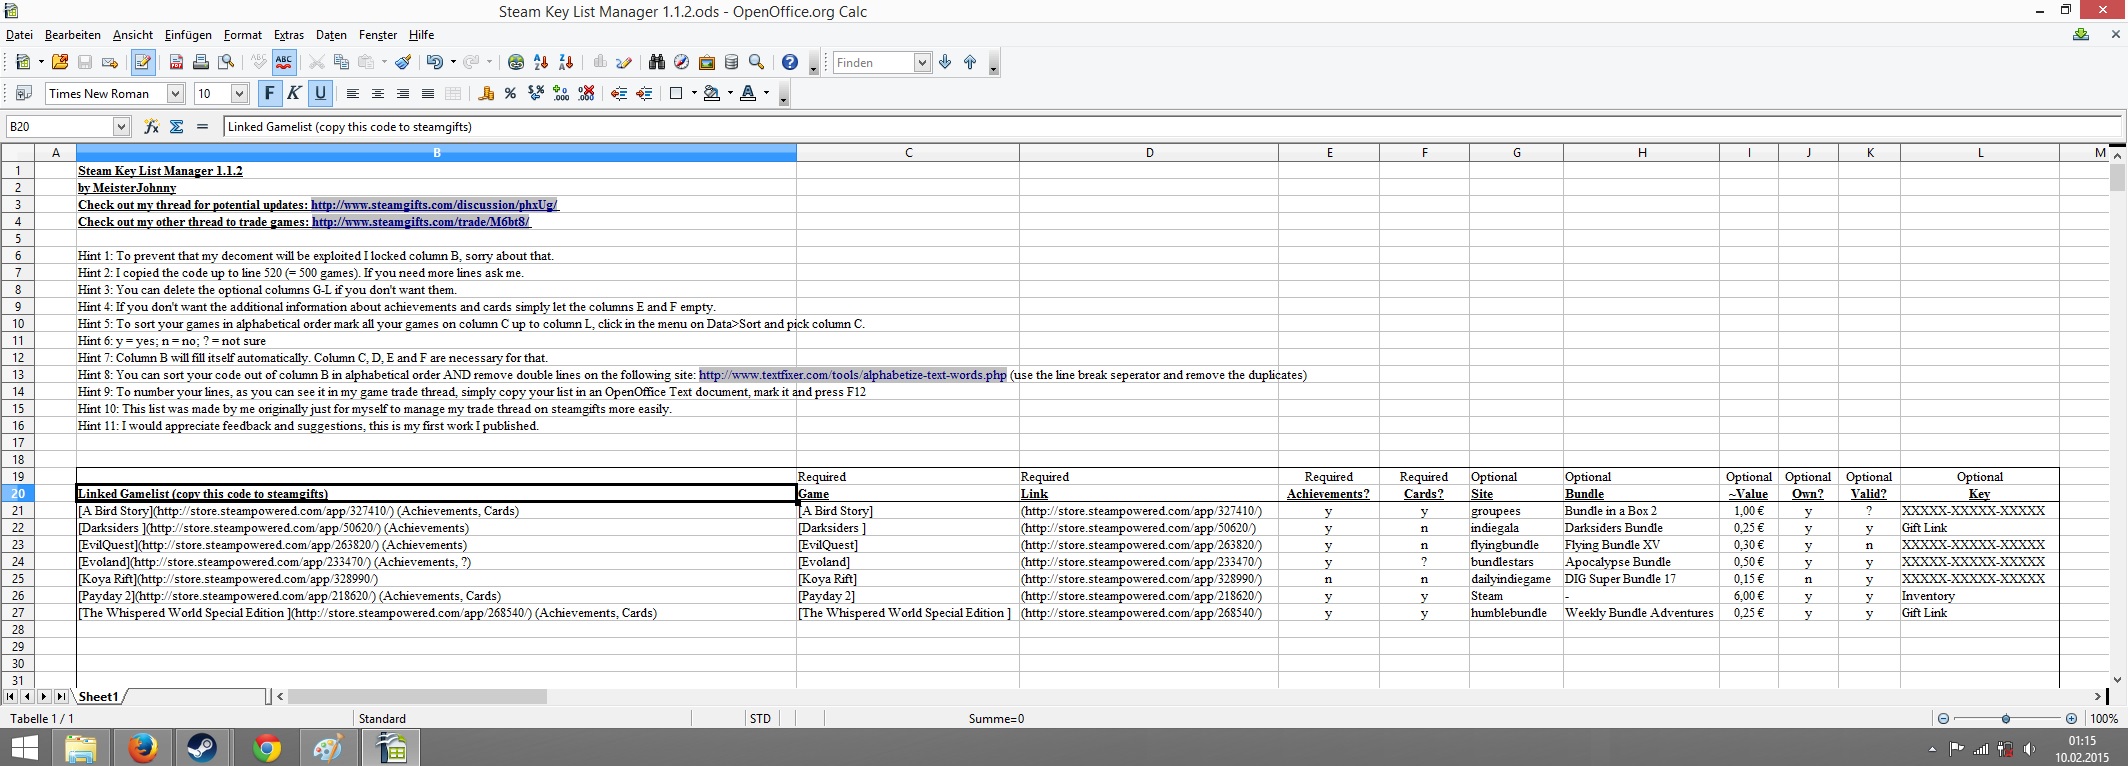Justify cell content
The image size is (2128, 766).
click(428, 93)
